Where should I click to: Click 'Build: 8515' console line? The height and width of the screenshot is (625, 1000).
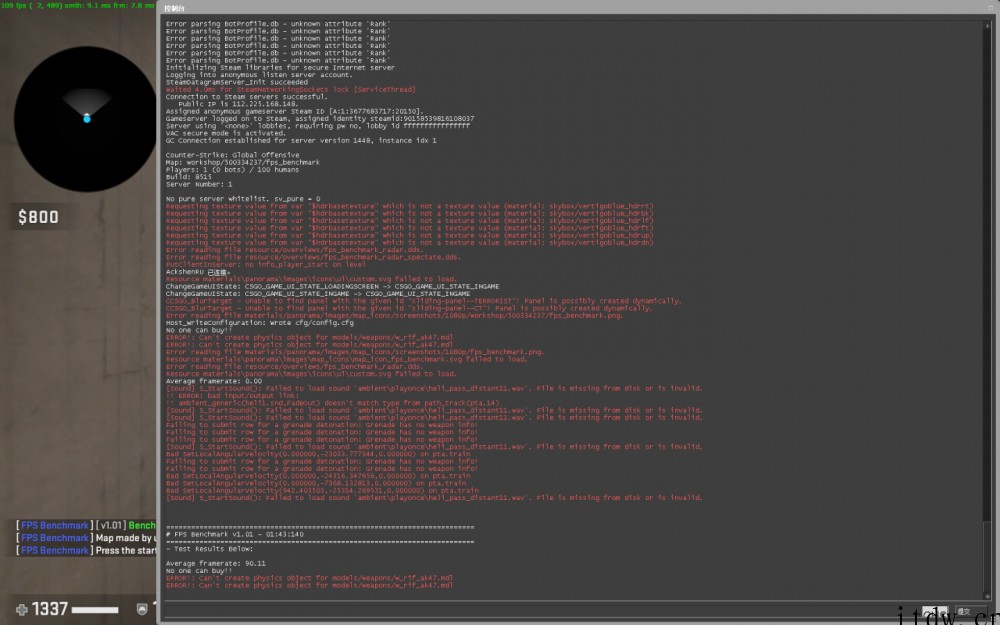tap(188, 177)
